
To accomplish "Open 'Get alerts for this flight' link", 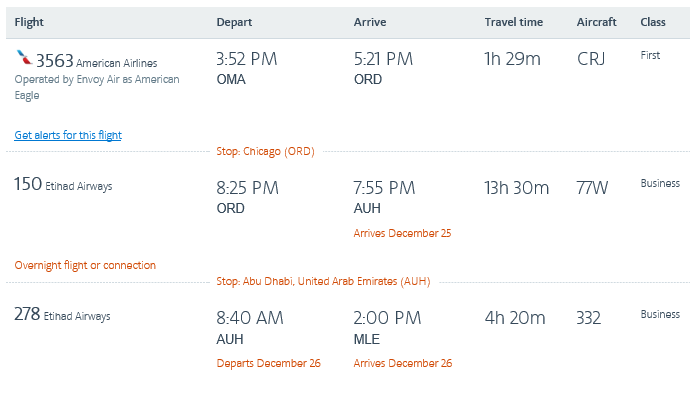I will click(x=68, y=135).
